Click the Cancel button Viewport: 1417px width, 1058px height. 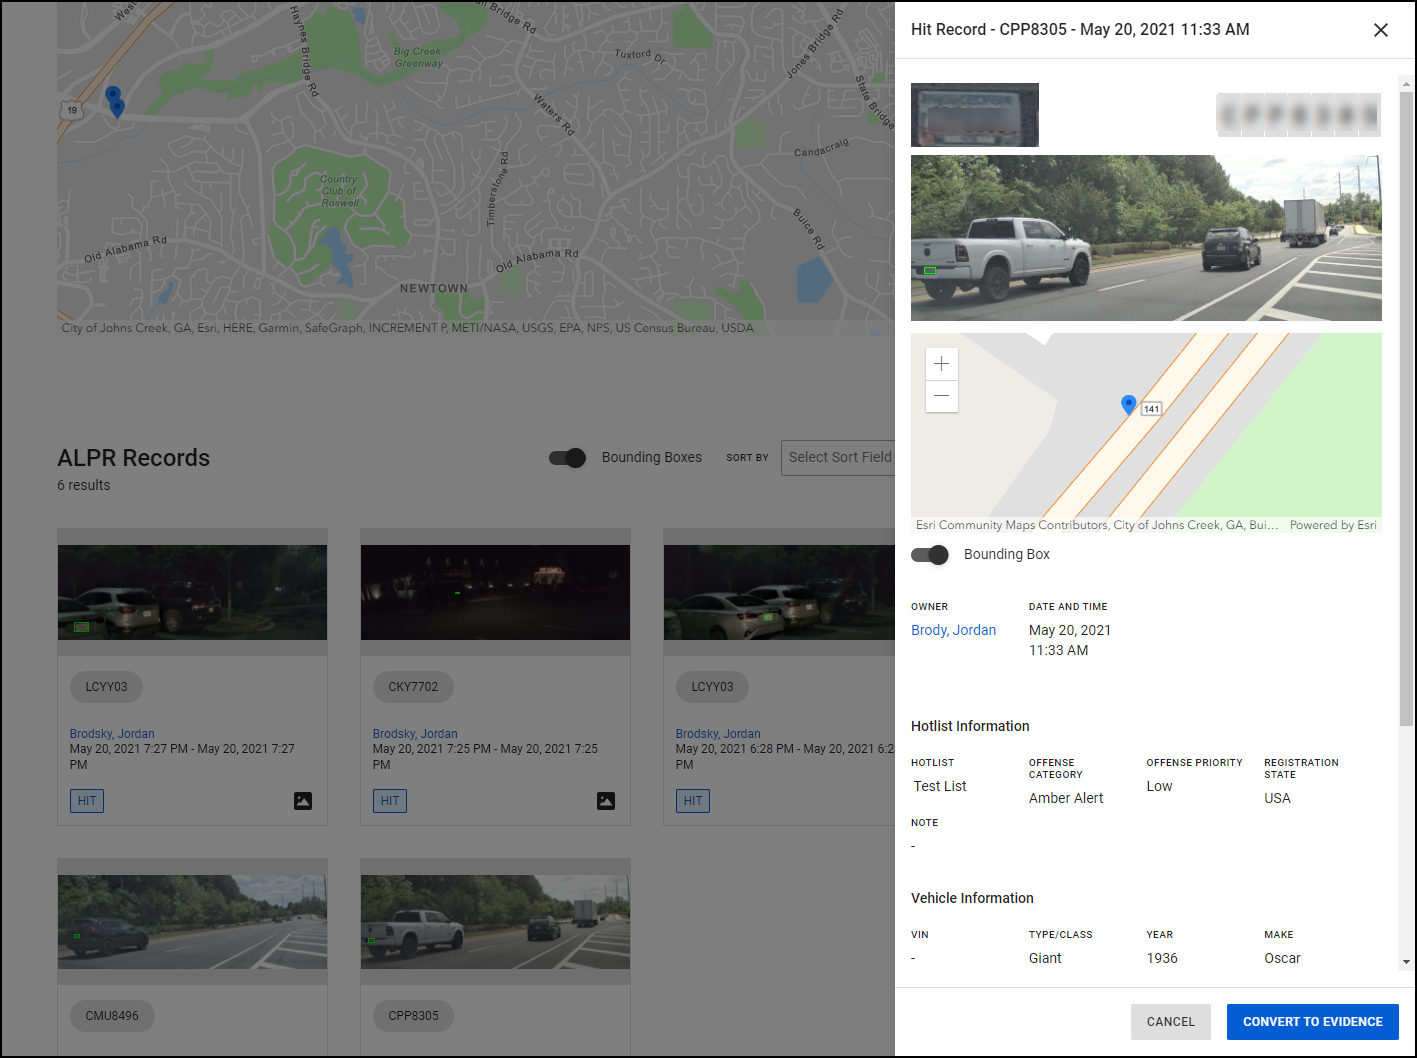tap(1170, 1022)
